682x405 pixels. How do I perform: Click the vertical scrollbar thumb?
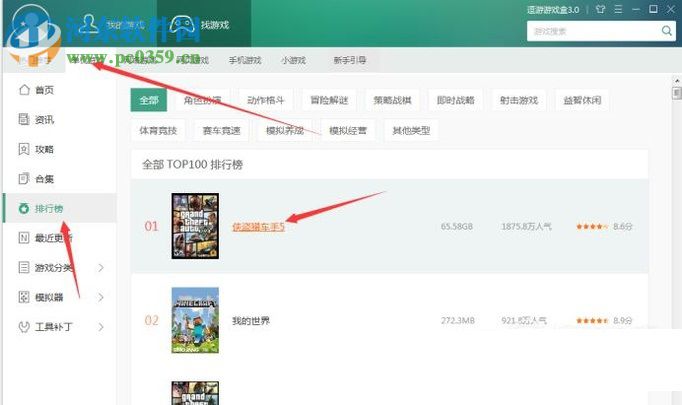(x=676, y=93)
